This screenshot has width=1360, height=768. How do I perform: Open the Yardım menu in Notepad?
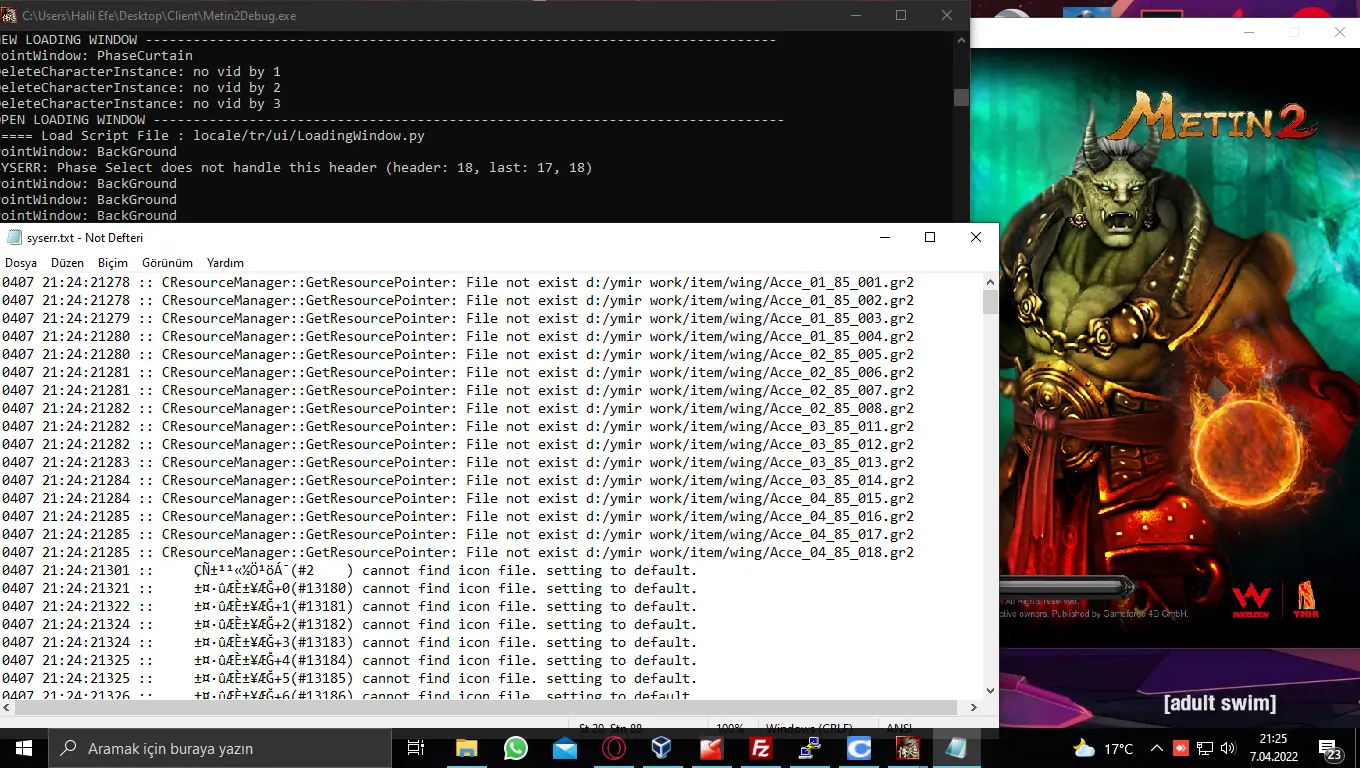[x=225, y=263]
